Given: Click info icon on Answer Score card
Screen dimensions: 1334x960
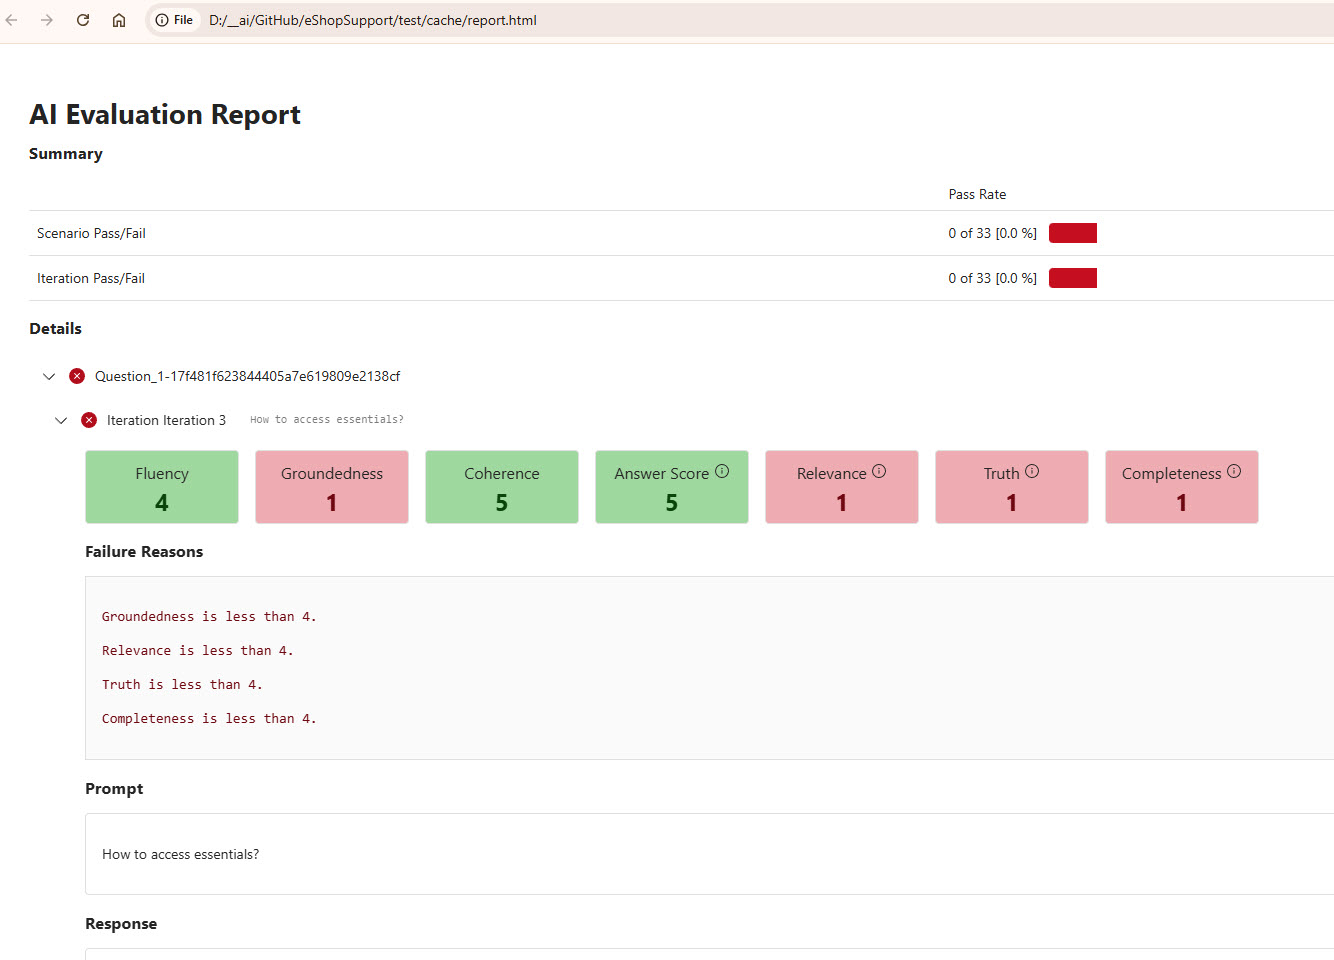Looking at the screenshot, I should (x=722, y=471).
